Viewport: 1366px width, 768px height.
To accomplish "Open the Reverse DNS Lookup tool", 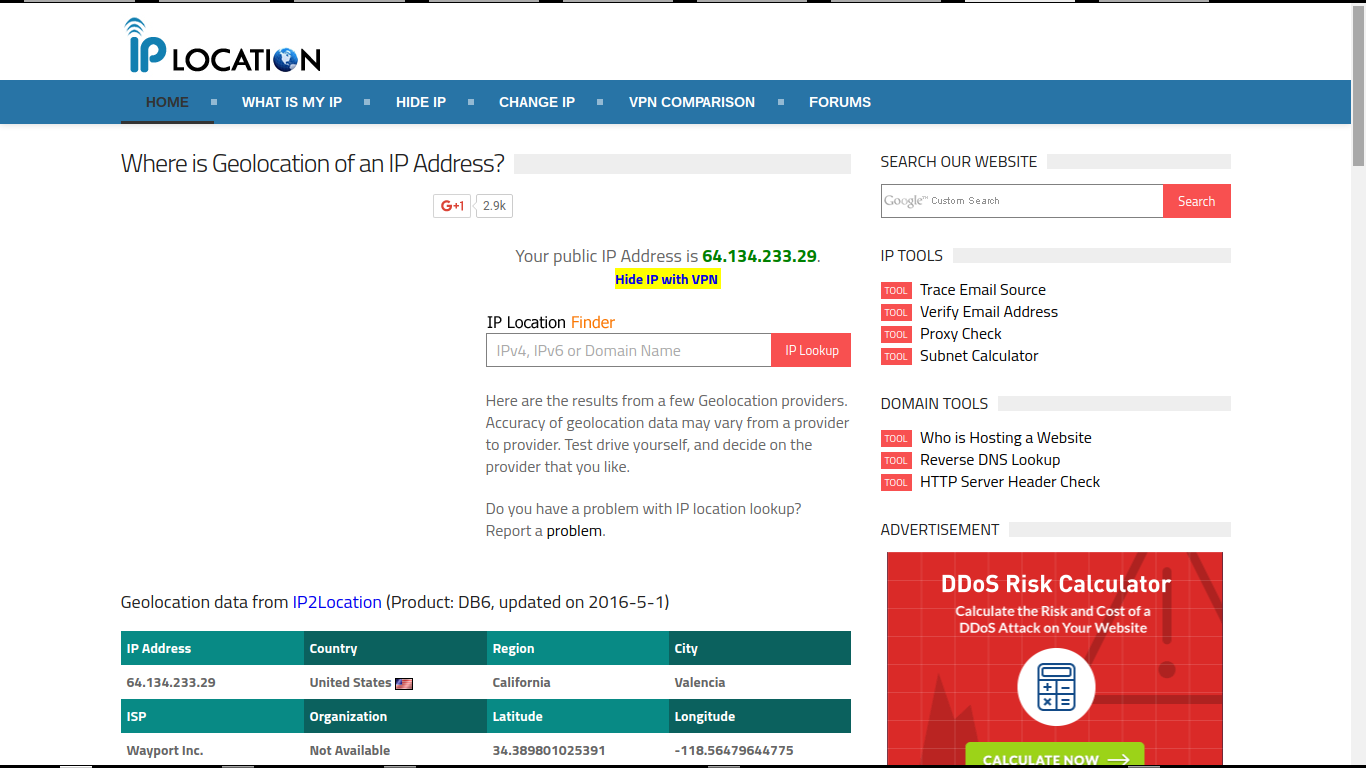I will tap(990, 460).
